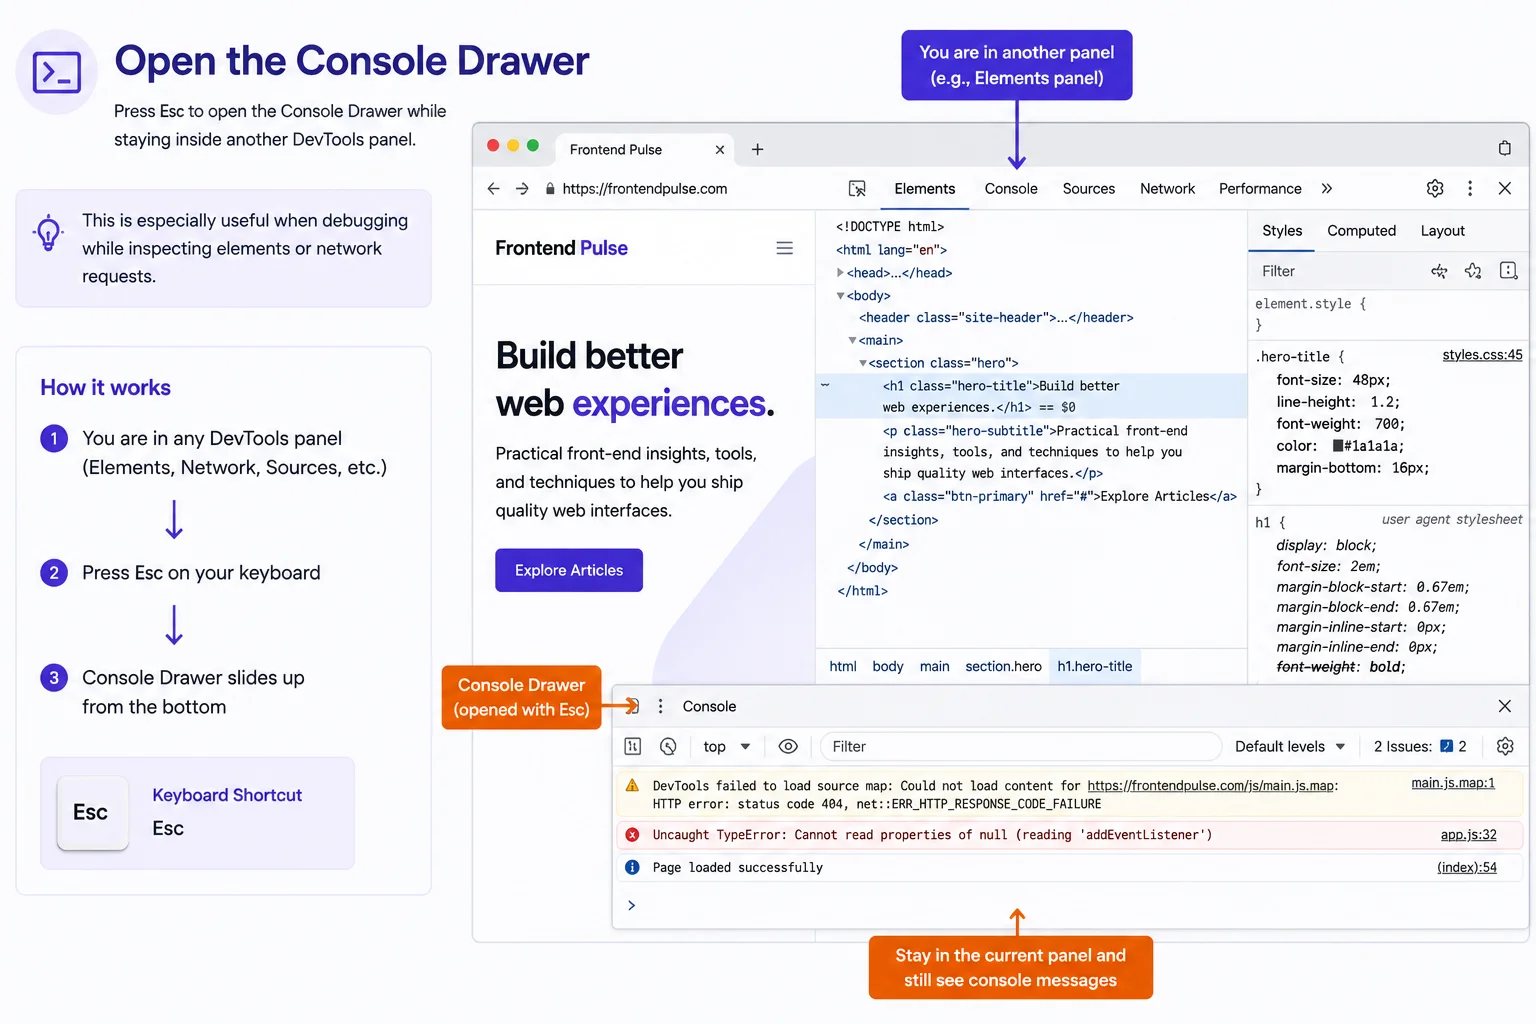Click the clipboard icon in browser title bar
This screenshot has width=1536, height=1024.
pyautogui.click(x=1505, y=148)
